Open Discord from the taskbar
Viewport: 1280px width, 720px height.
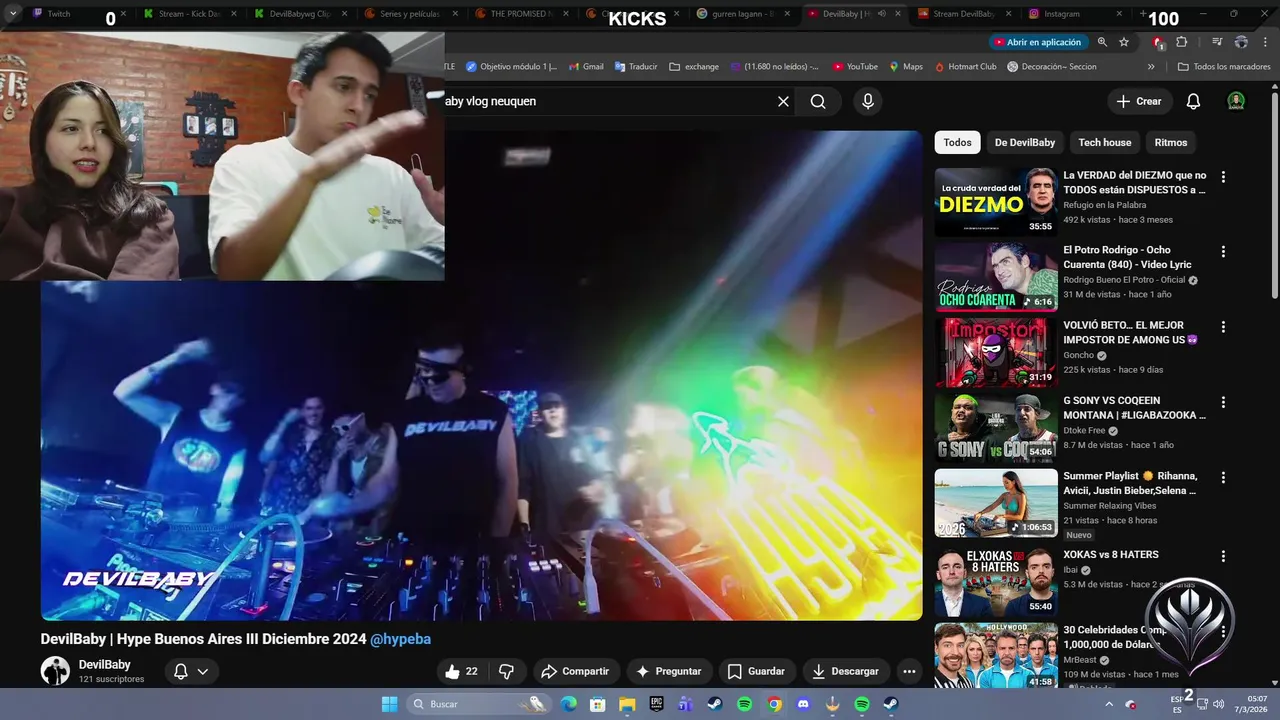(803, 704)
